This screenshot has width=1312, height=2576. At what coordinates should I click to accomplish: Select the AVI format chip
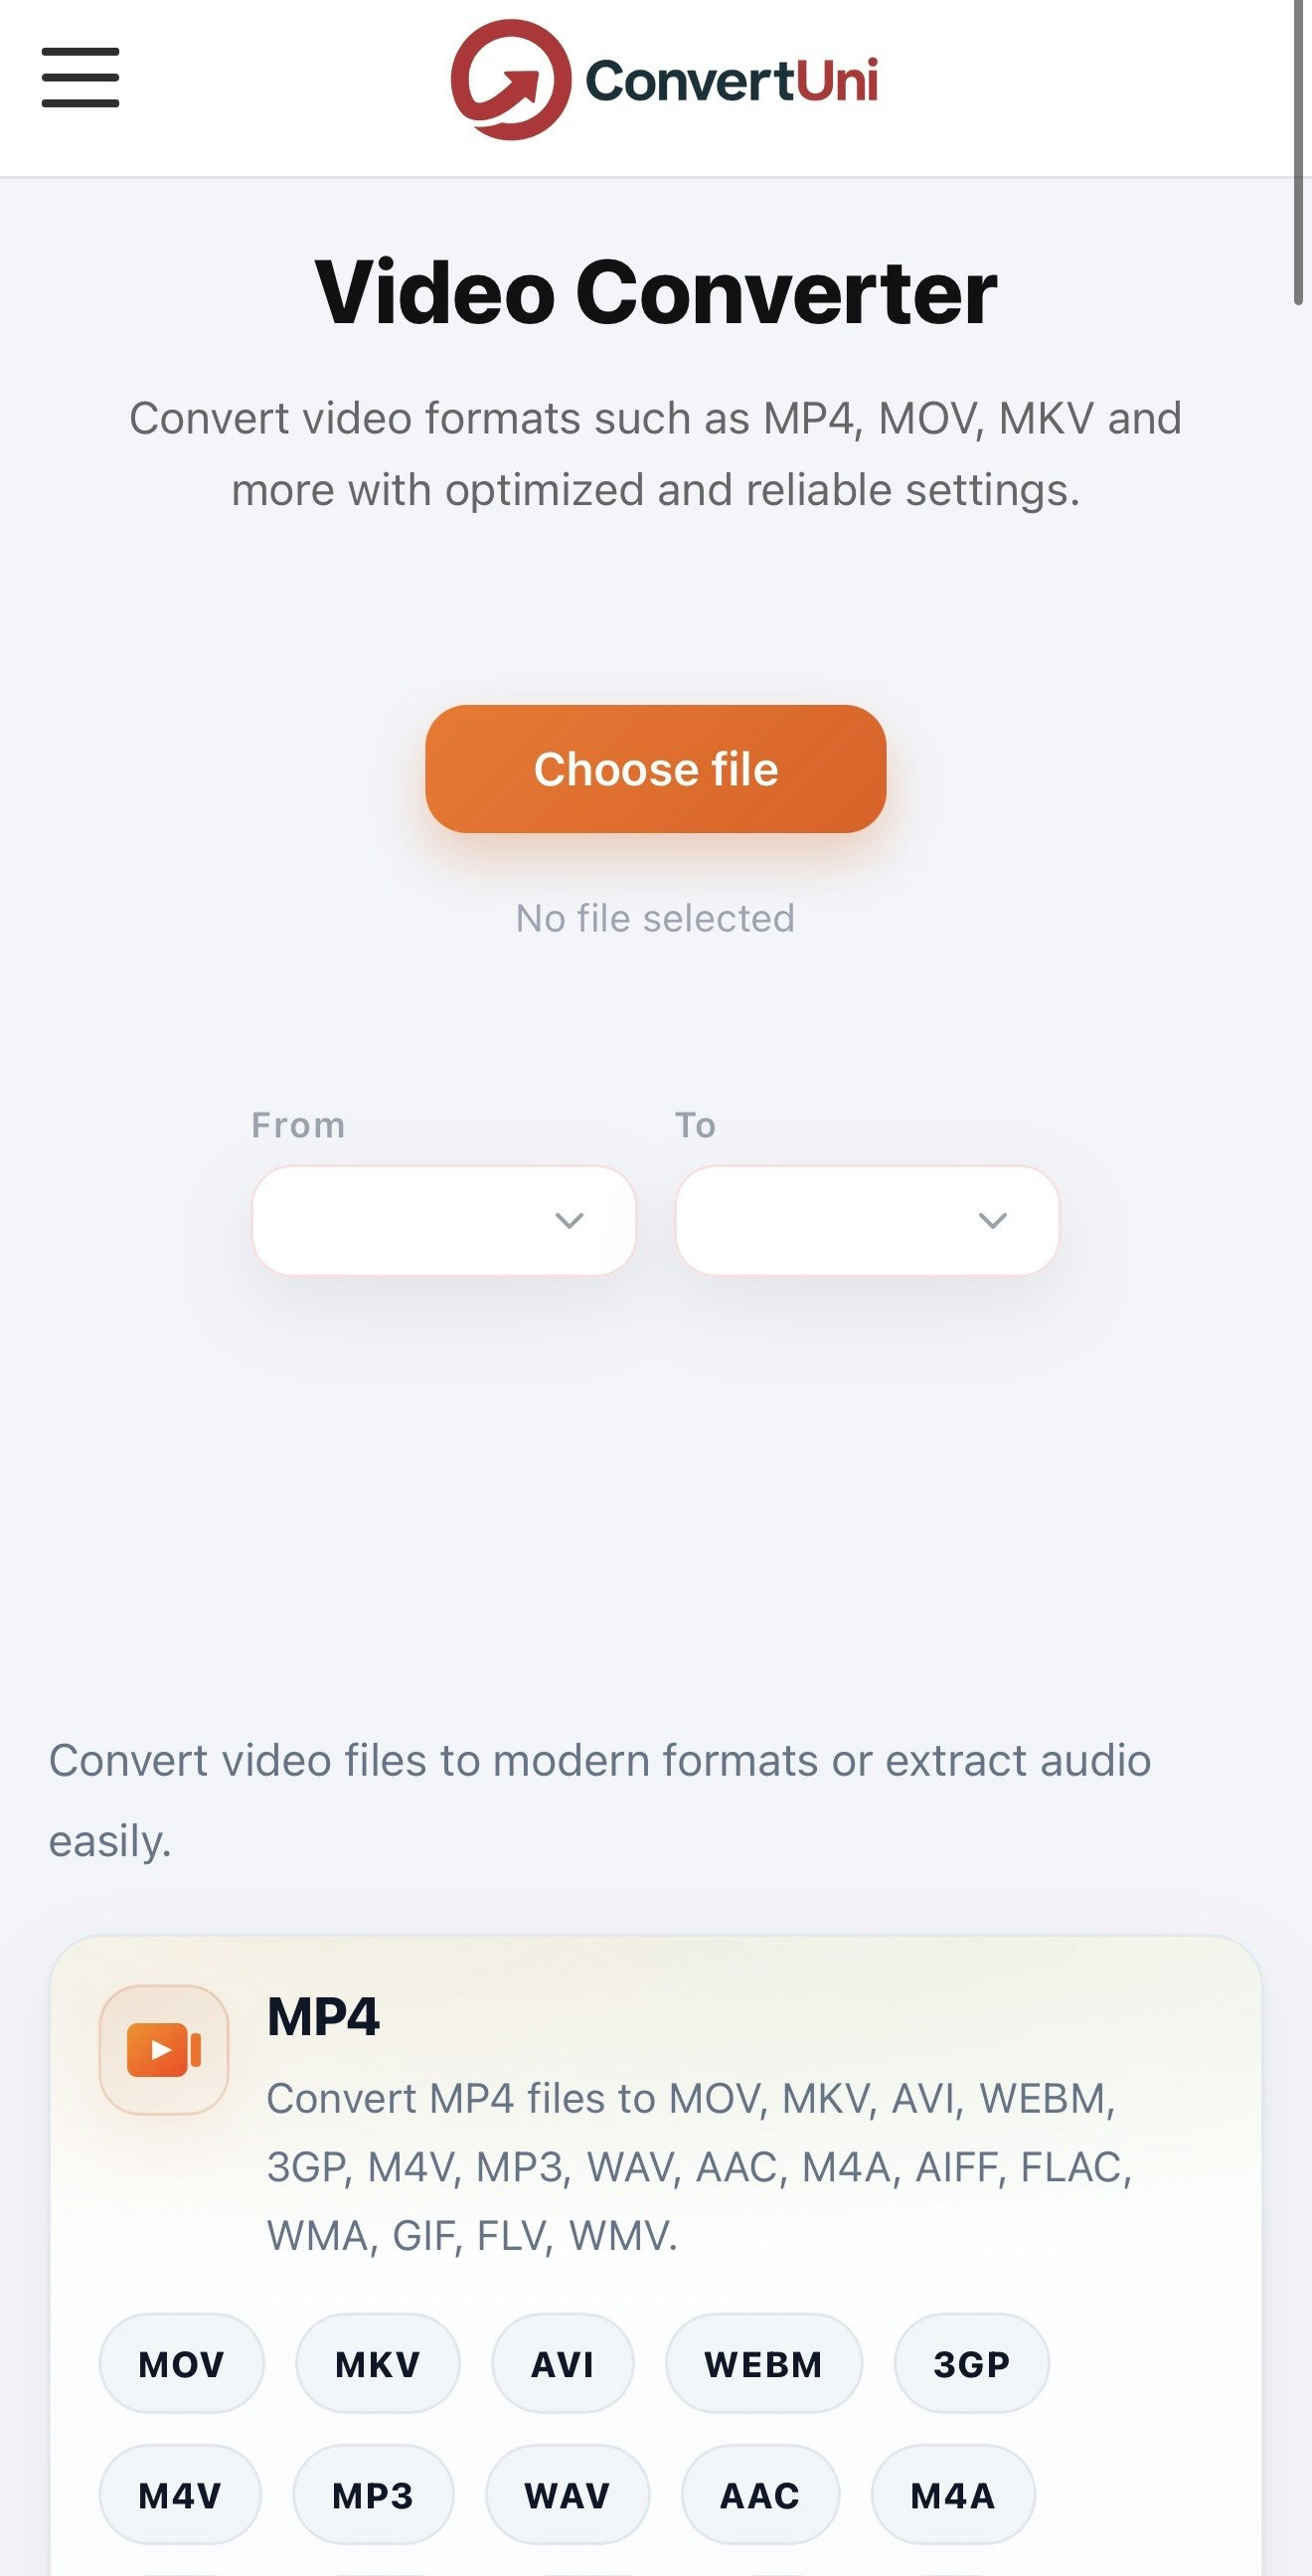(x=563, y=2364)
